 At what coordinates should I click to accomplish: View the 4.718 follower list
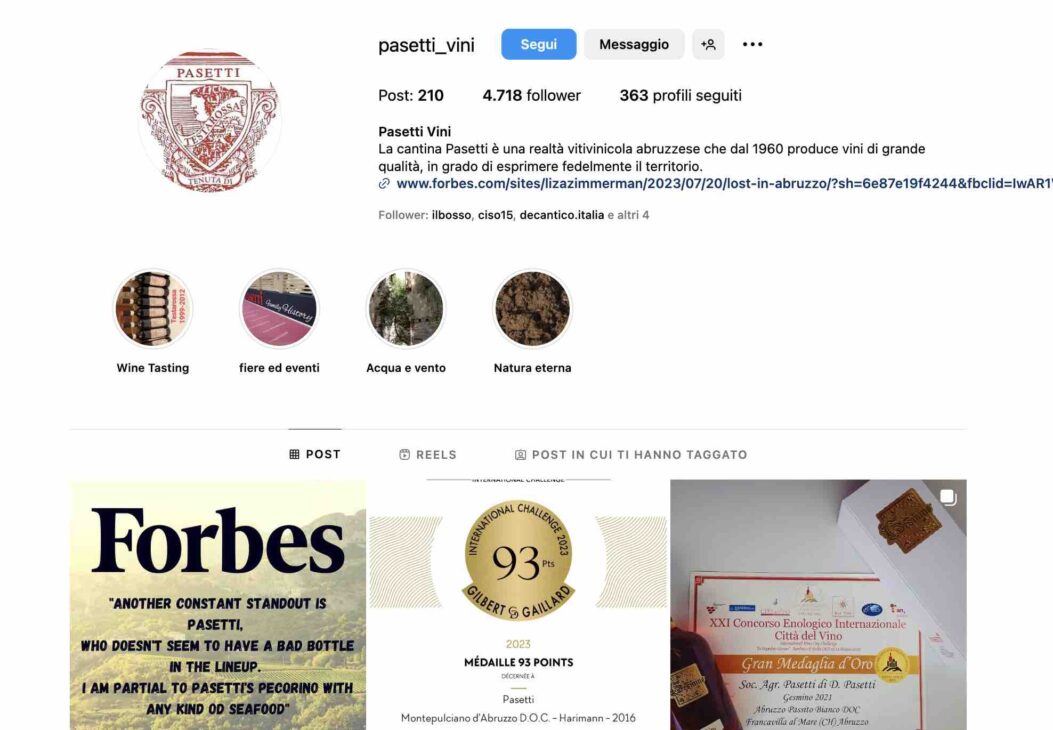(x=531, y=95)
